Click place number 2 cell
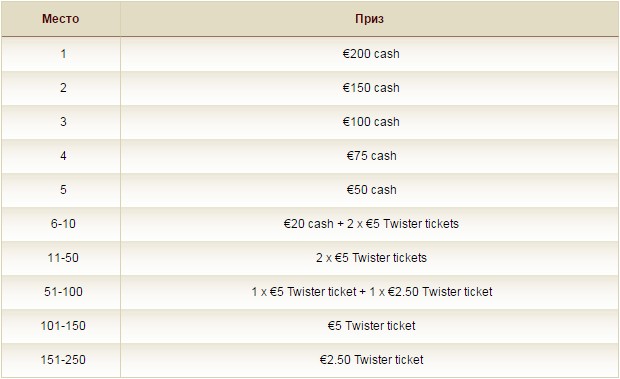The width and height of the screenshot is (620, 379). pos(61,88)
